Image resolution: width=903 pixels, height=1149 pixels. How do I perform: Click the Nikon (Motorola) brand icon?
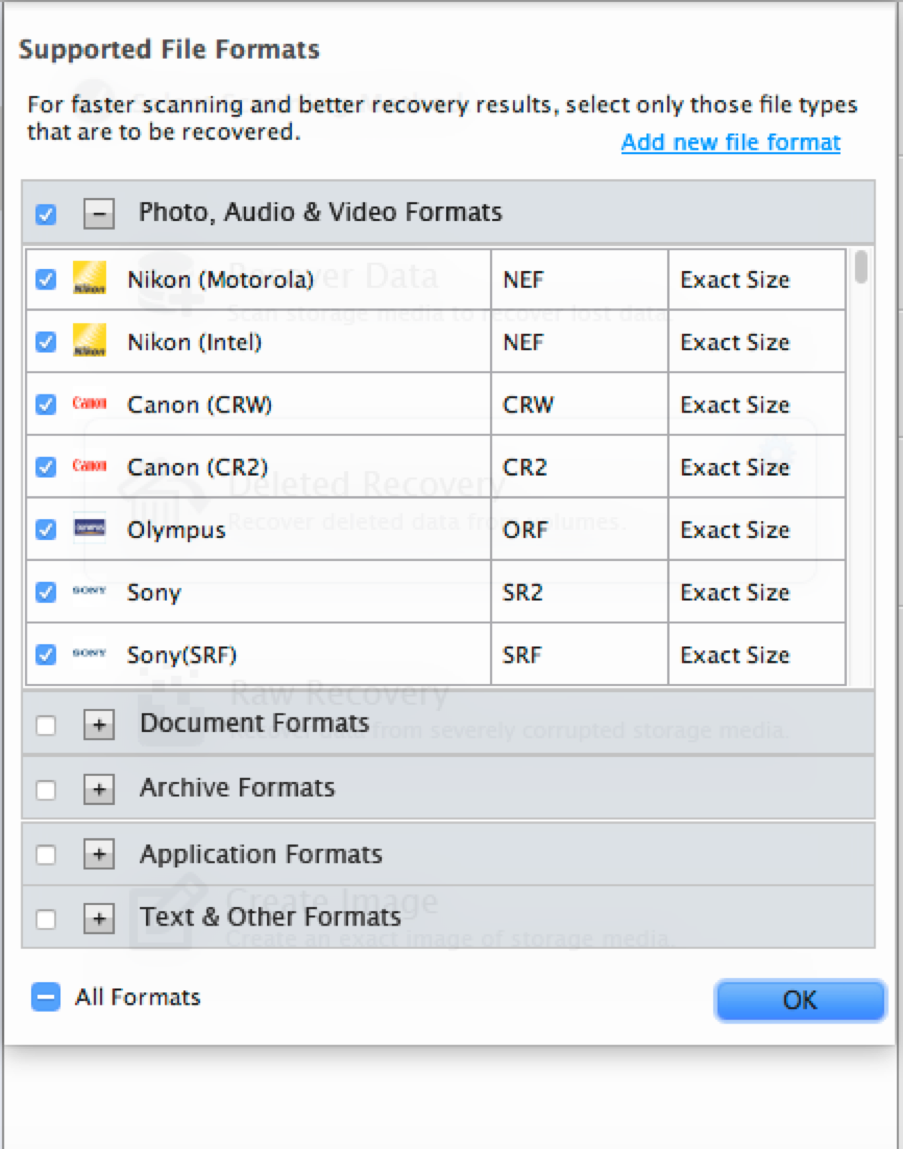pyautogui.click(x=89, y=278)
